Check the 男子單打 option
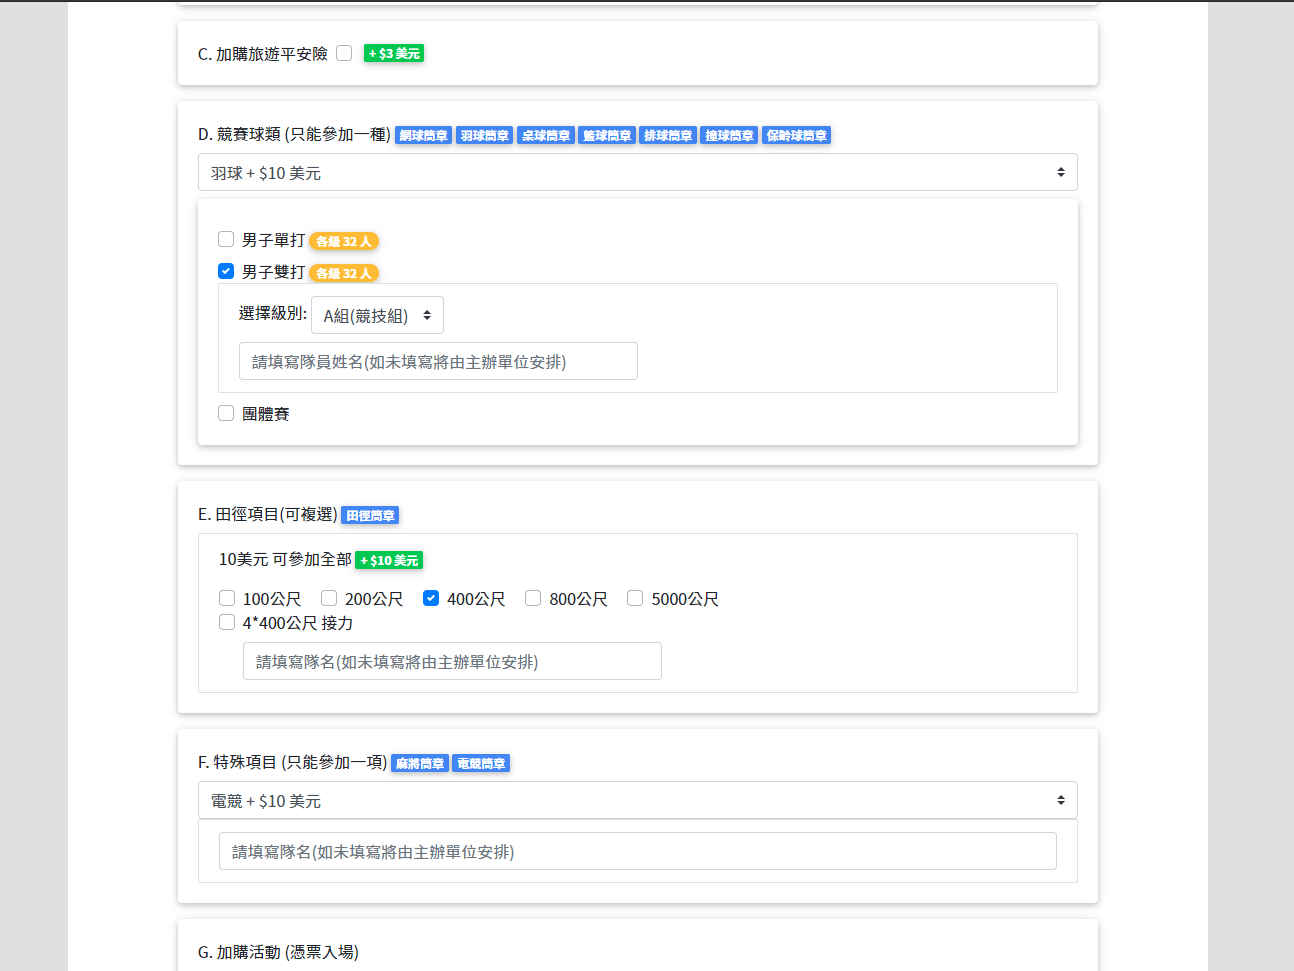Screen dimensions: 1294x971 [x=226, y=238]
